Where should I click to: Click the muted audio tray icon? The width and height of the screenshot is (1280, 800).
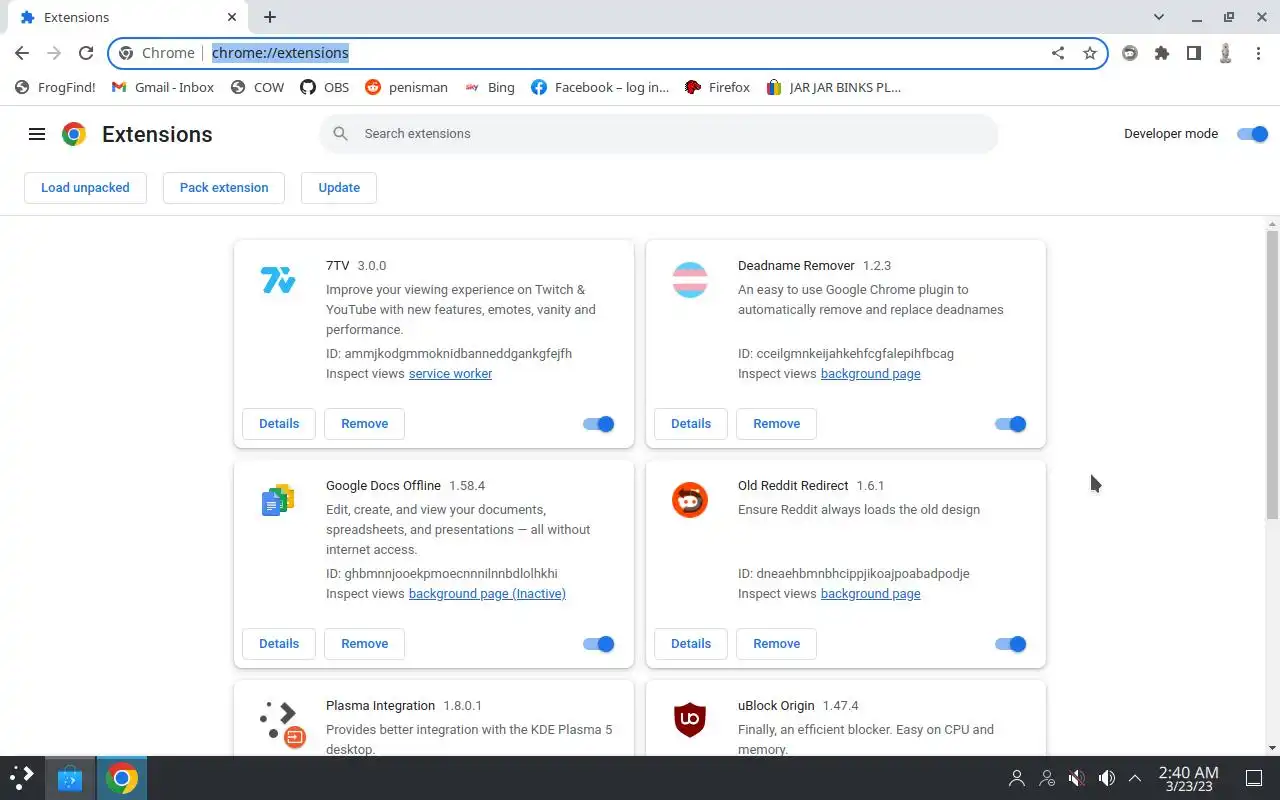1077,778
